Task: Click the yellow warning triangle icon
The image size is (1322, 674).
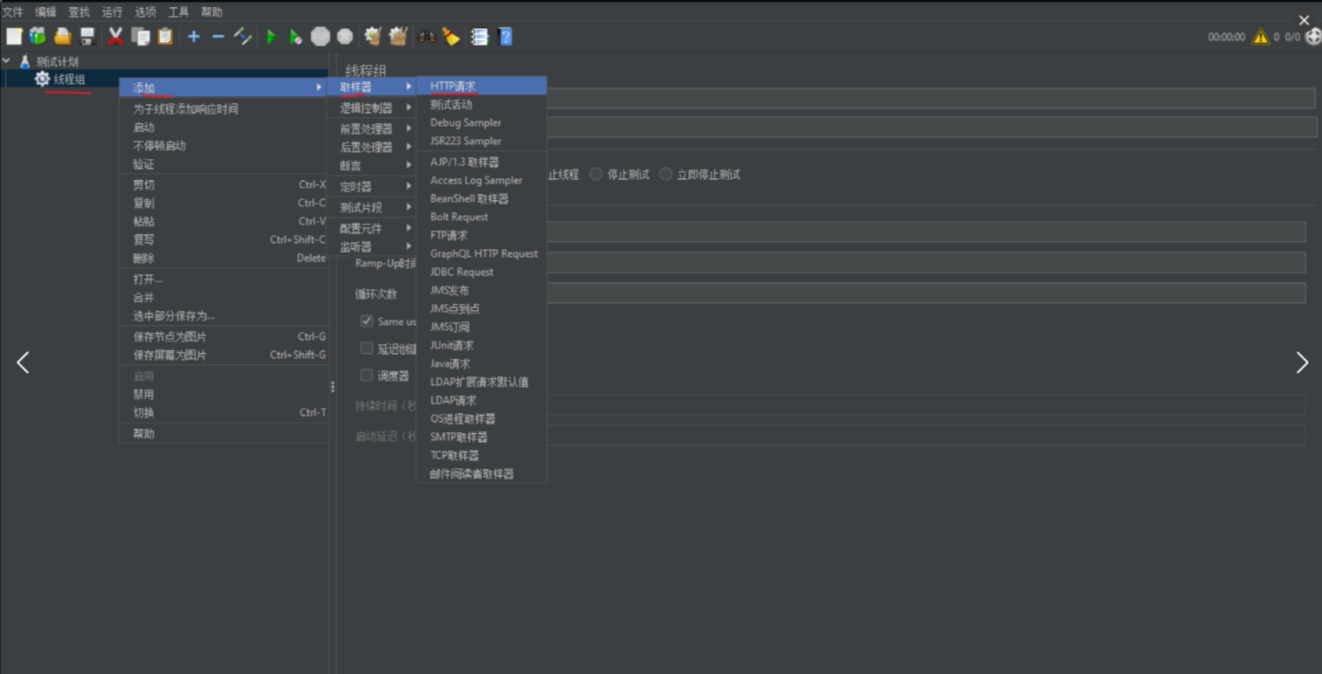Action: [1260, 37]
